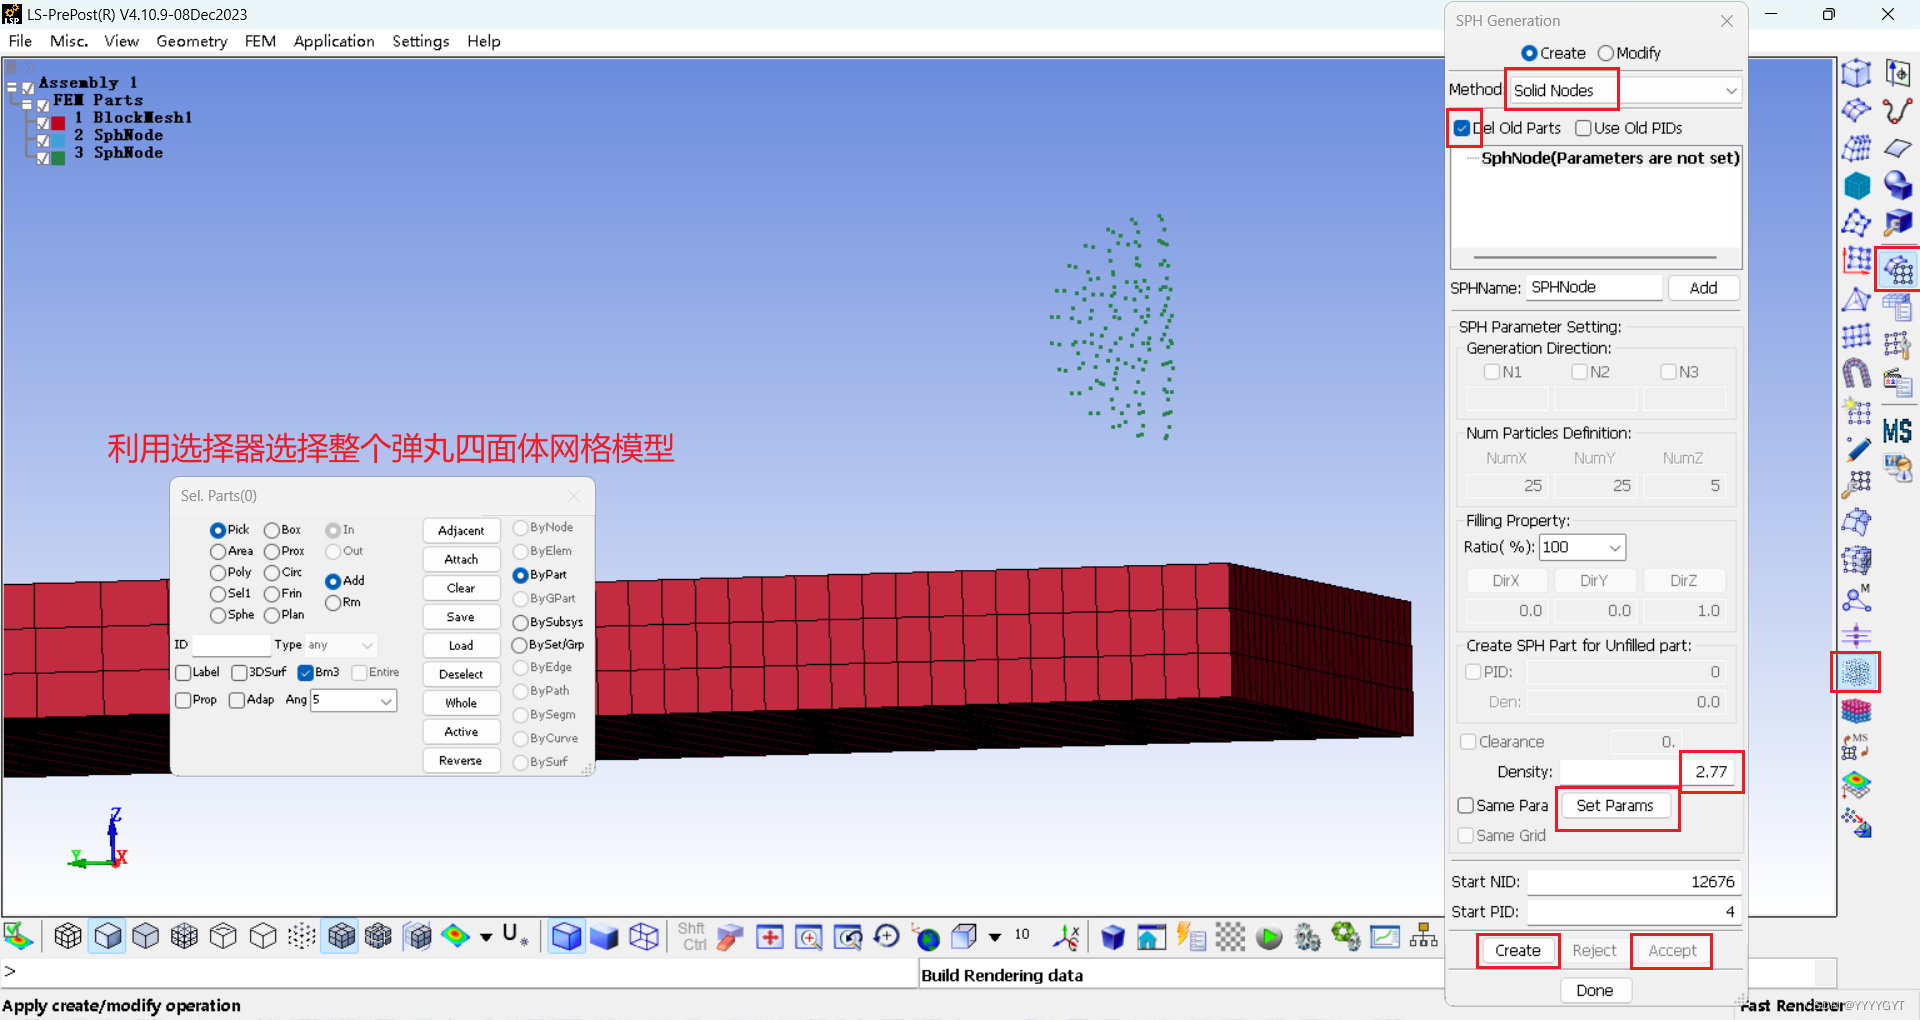The image size is (1920, 1020).
Task: Click the Clear button in selector
Action: (x=461, y=588)
